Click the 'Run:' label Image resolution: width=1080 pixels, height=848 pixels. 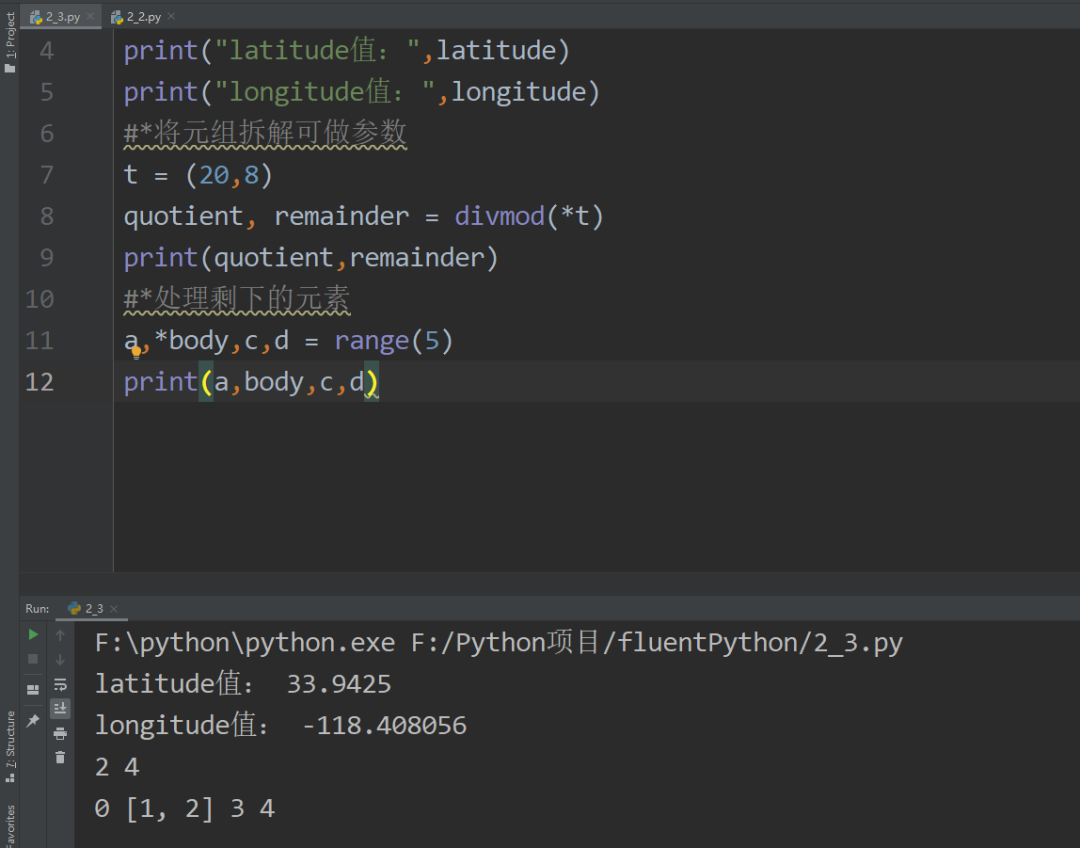(x=37, y=609)
